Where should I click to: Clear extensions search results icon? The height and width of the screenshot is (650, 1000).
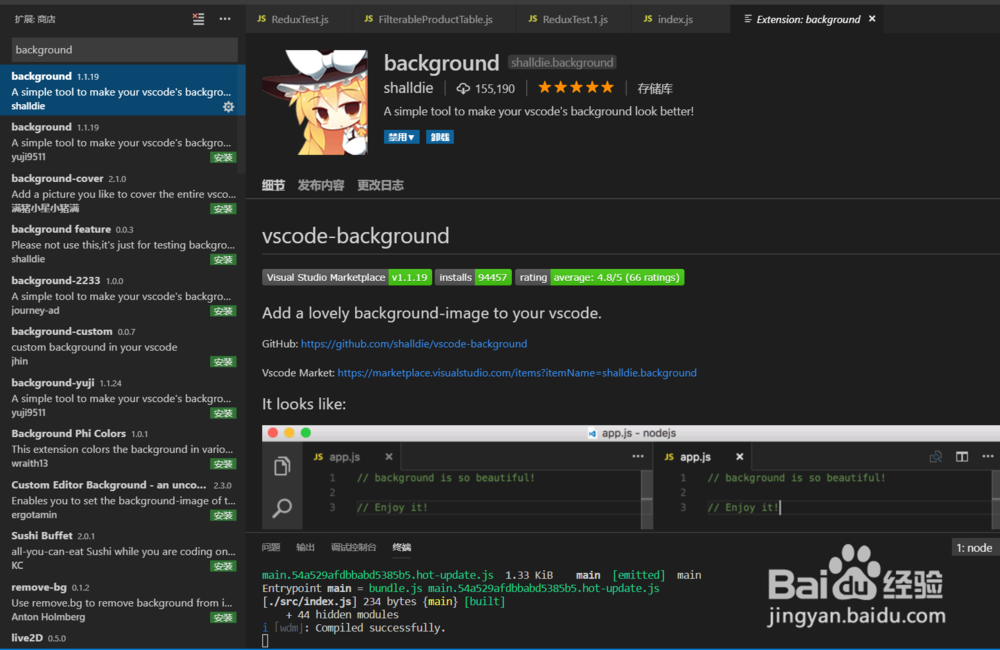click(198, 19)
